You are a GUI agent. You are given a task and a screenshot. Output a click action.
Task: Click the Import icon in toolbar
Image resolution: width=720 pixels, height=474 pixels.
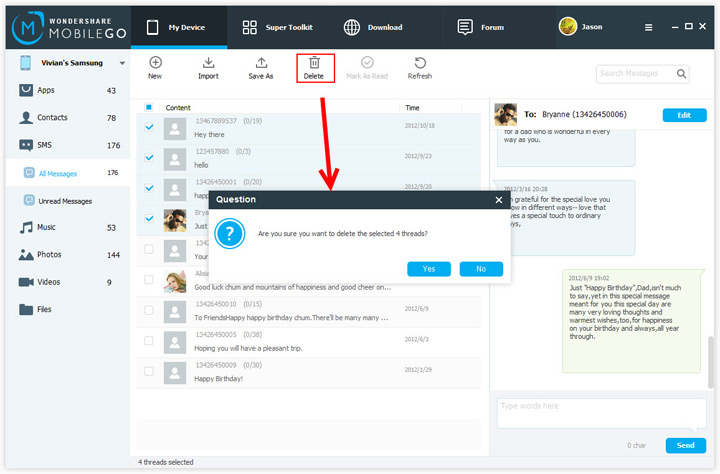(x=208, y=62)
